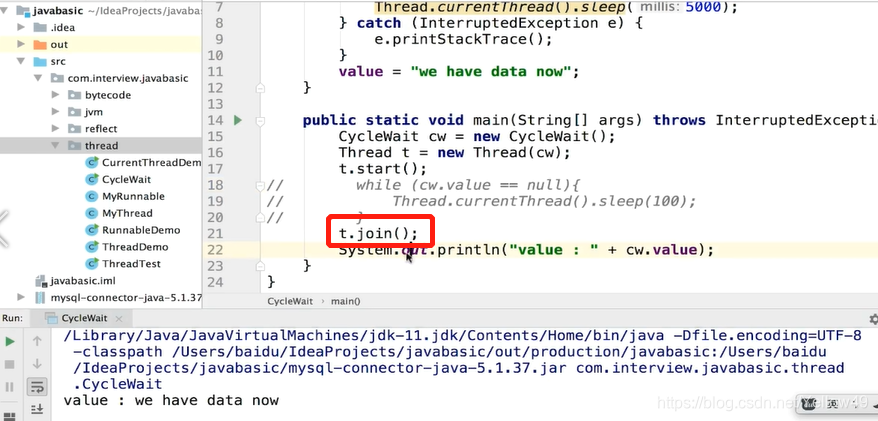This screenshot has height=421, width=878.
Task: Click the green run gutter arrow beside main()
Action: (237, 120)
